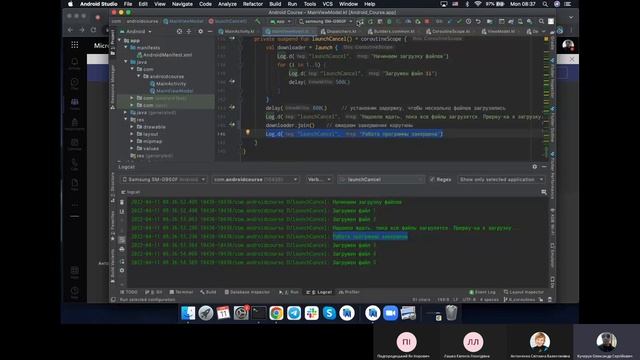Expand the values folder in project tree
The image size is (640, 360).
coord(132,149)
